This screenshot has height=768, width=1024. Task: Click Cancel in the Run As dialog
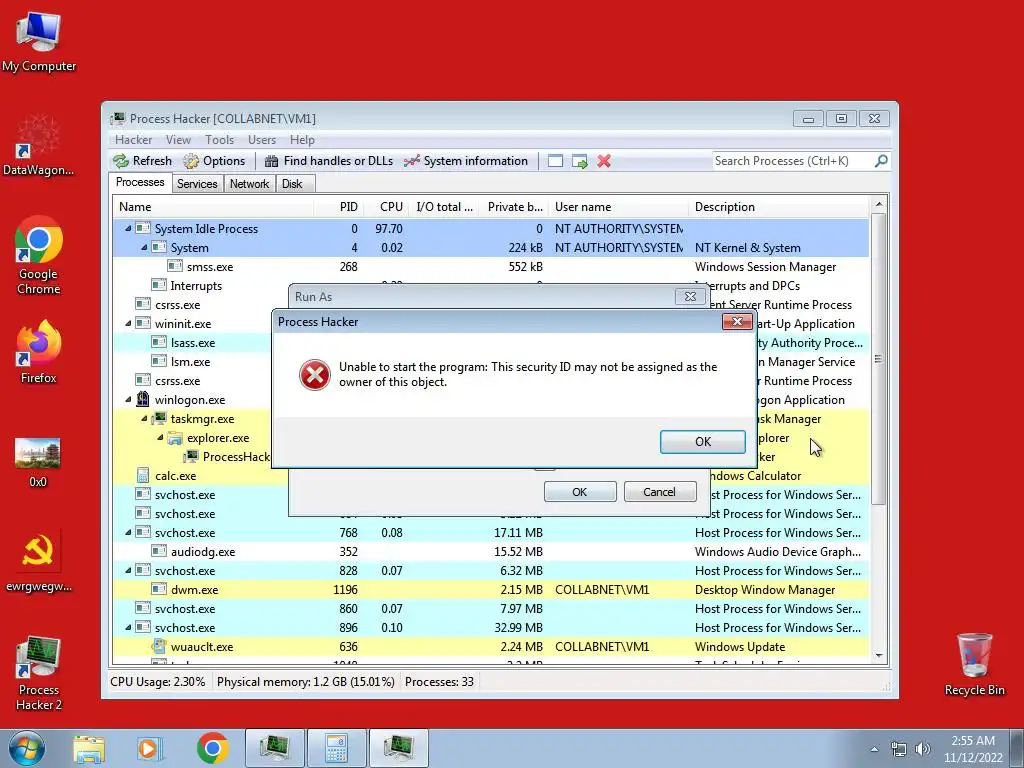click(660, 492)
